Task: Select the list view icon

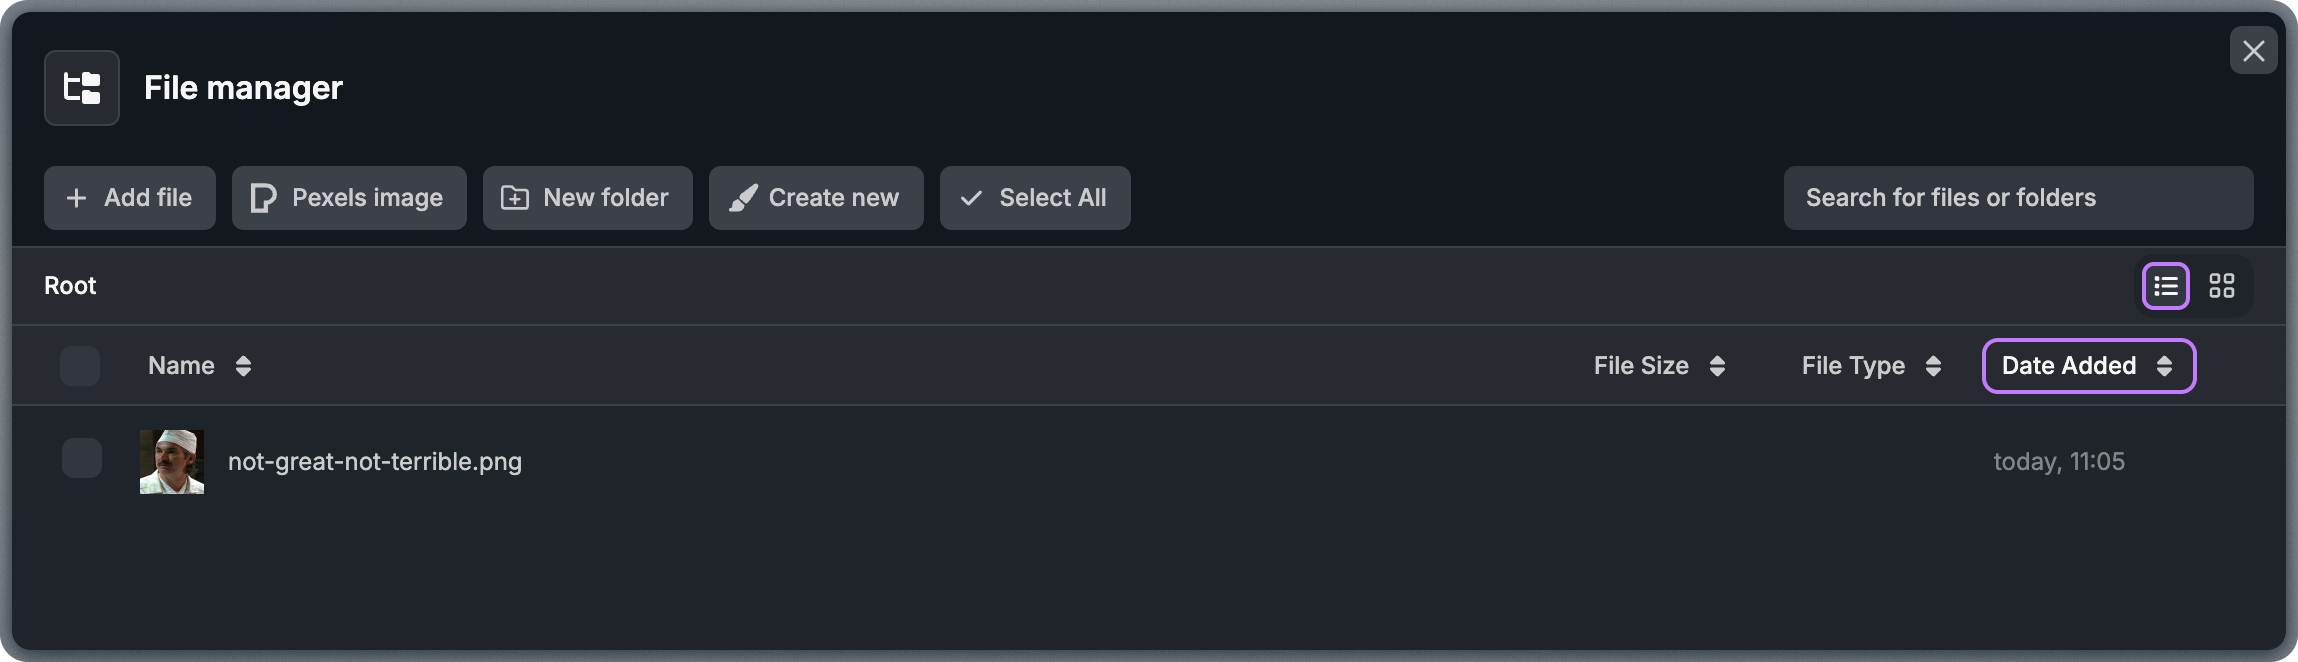Action: (x=2166, y=287)
